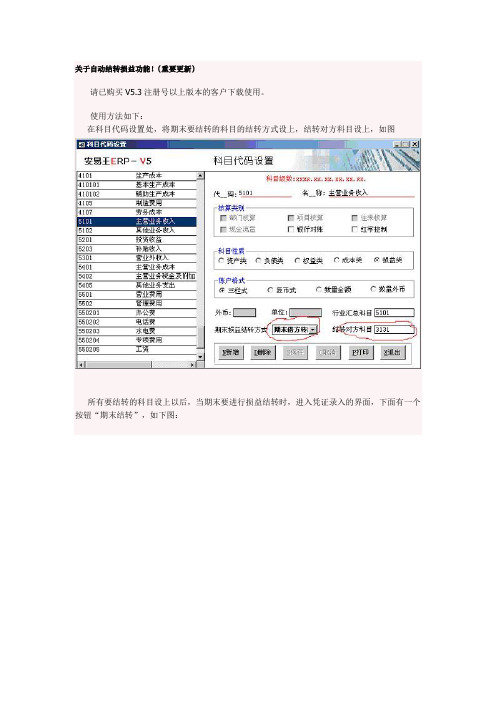Click the 打印 button
Image resolution: width=496 pixels, height=702 pixels.
[360, 352]
